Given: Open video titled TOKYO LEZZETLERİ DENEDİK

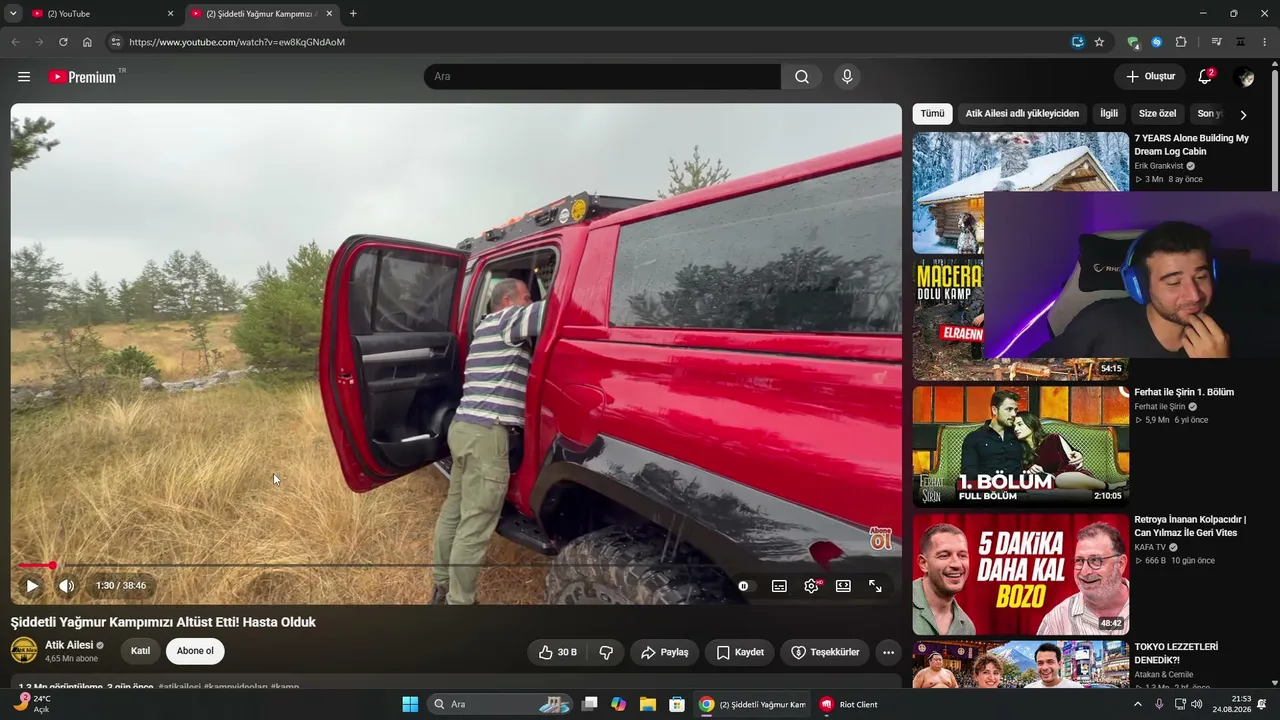Looking at the screenshot, I should pos(1176,653).
